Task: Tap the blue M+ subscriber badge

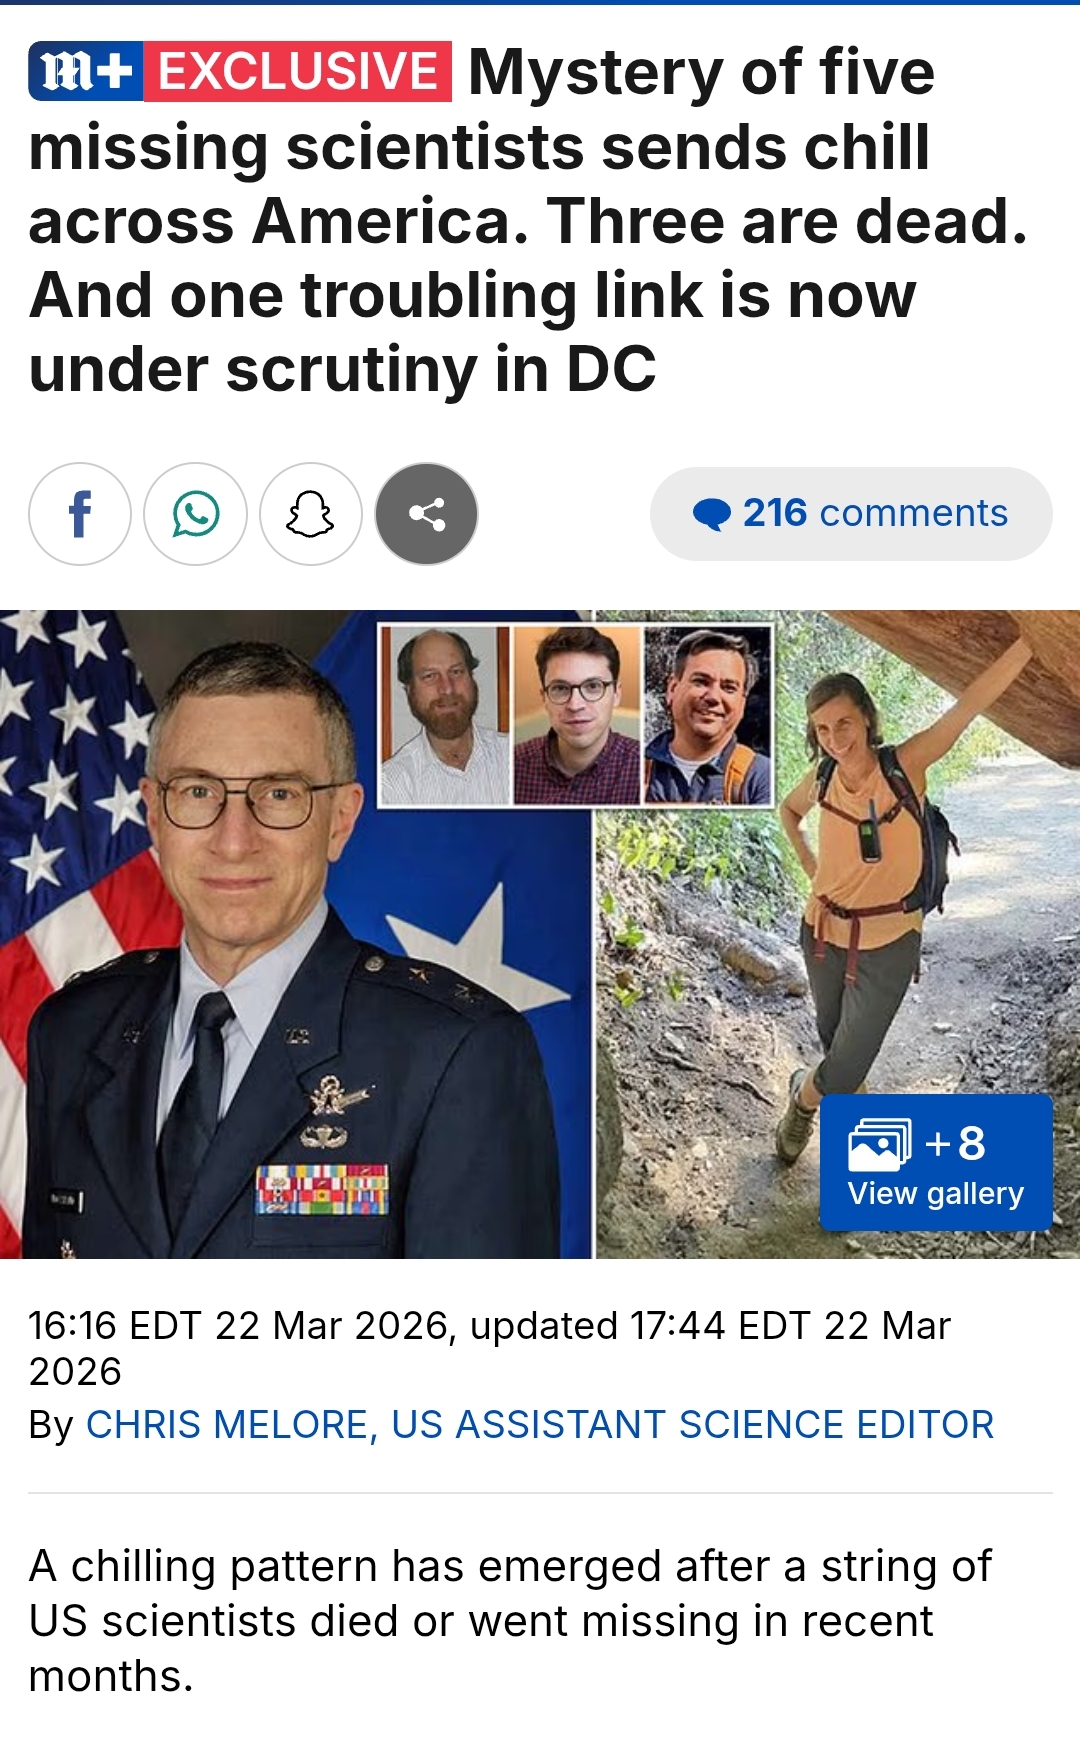Action: point(86,72)
